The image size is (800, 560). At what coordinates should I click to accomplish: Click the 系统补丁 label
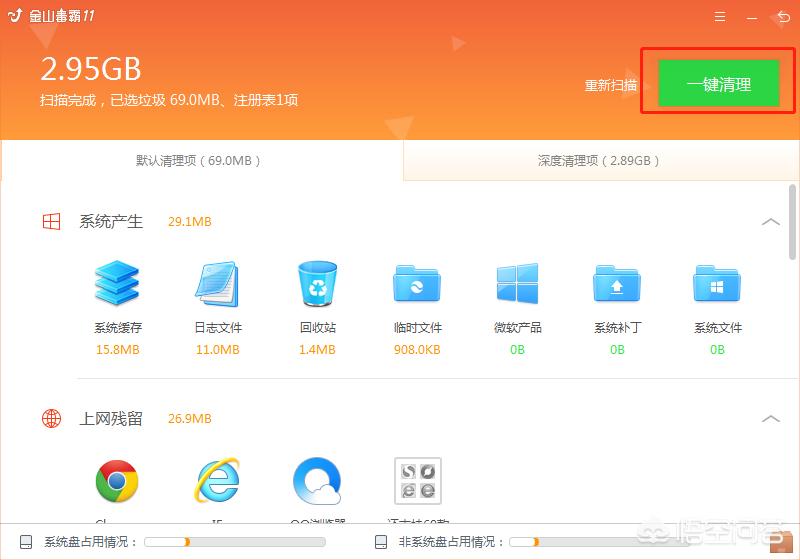pos(617,327)
